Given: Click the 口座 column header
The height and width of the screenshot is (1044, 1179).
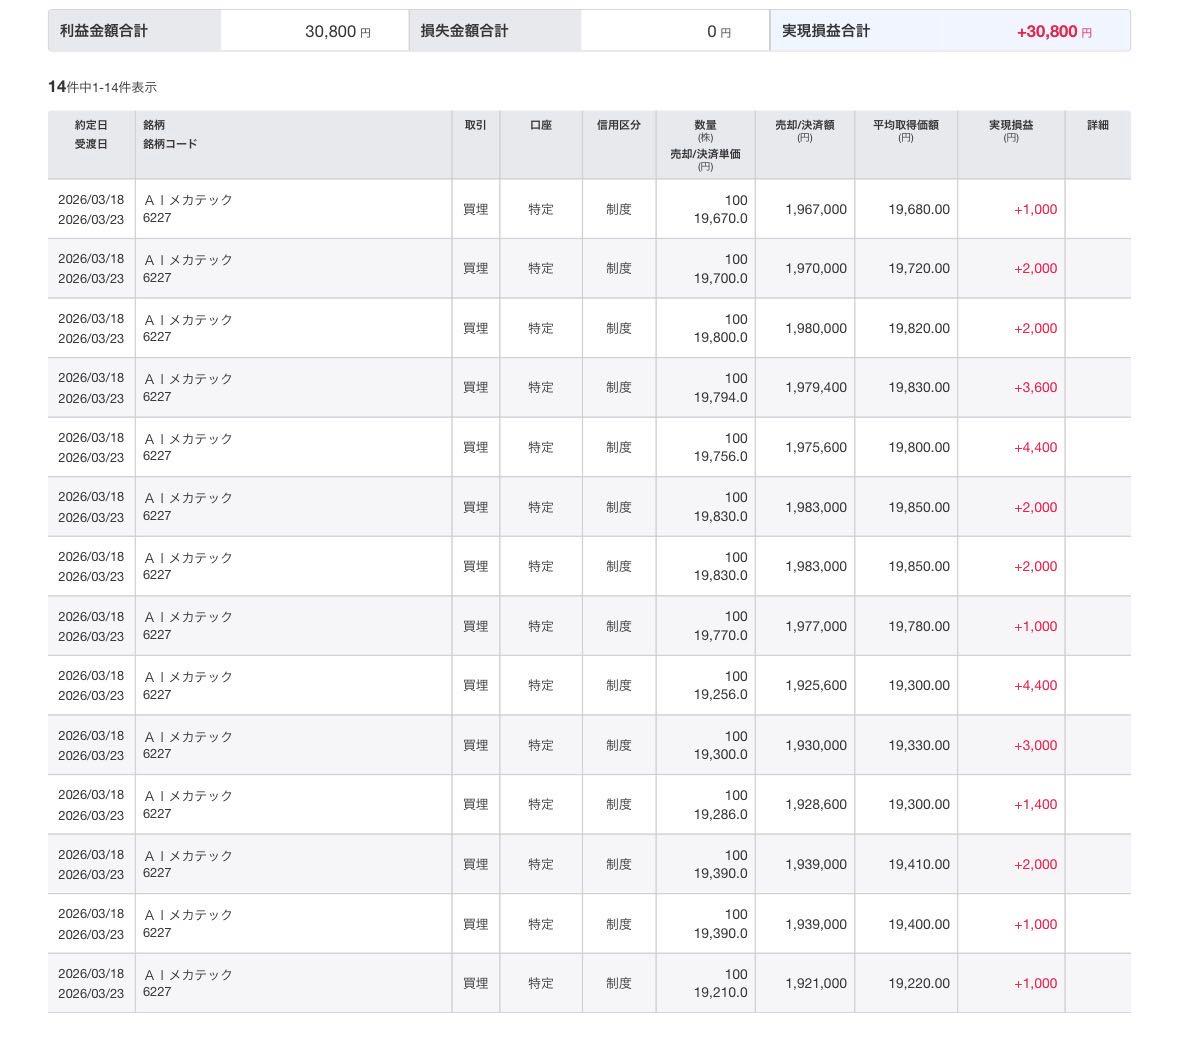Looking at the screenshot, I should 541,125.
